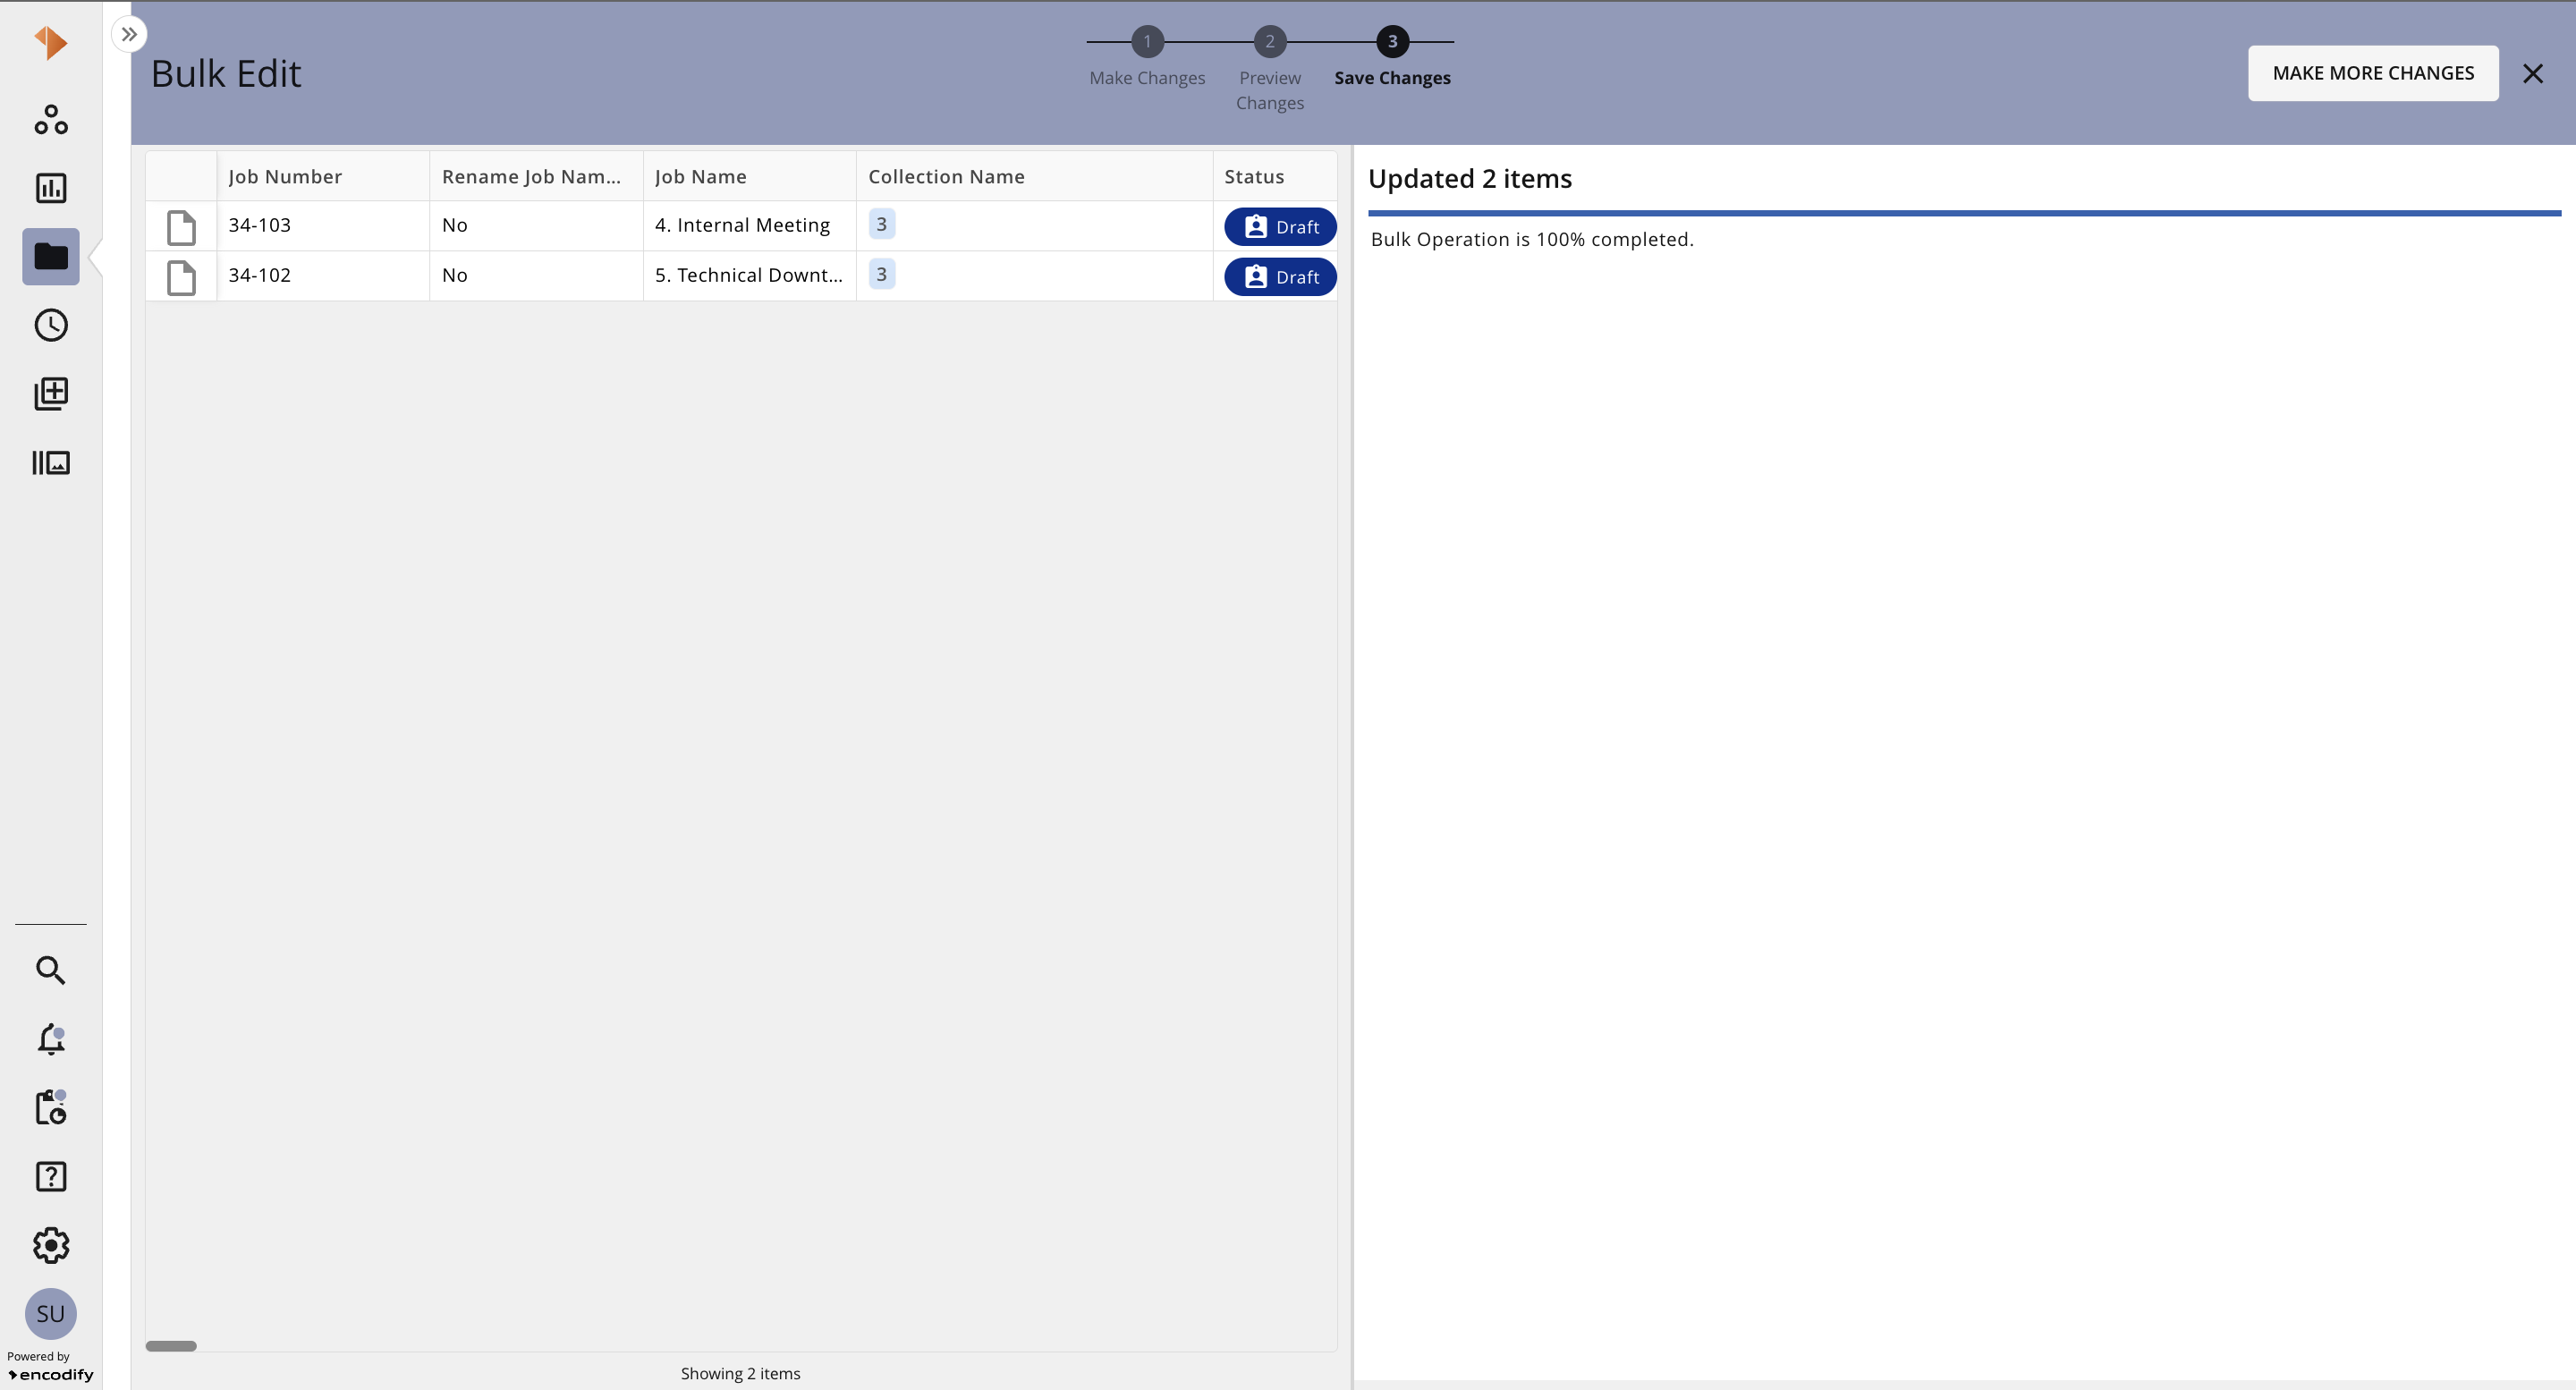Screen dimensions: 2576x1390
Task: Click the orange Encodify logo icon
Action: coord(50,42)
